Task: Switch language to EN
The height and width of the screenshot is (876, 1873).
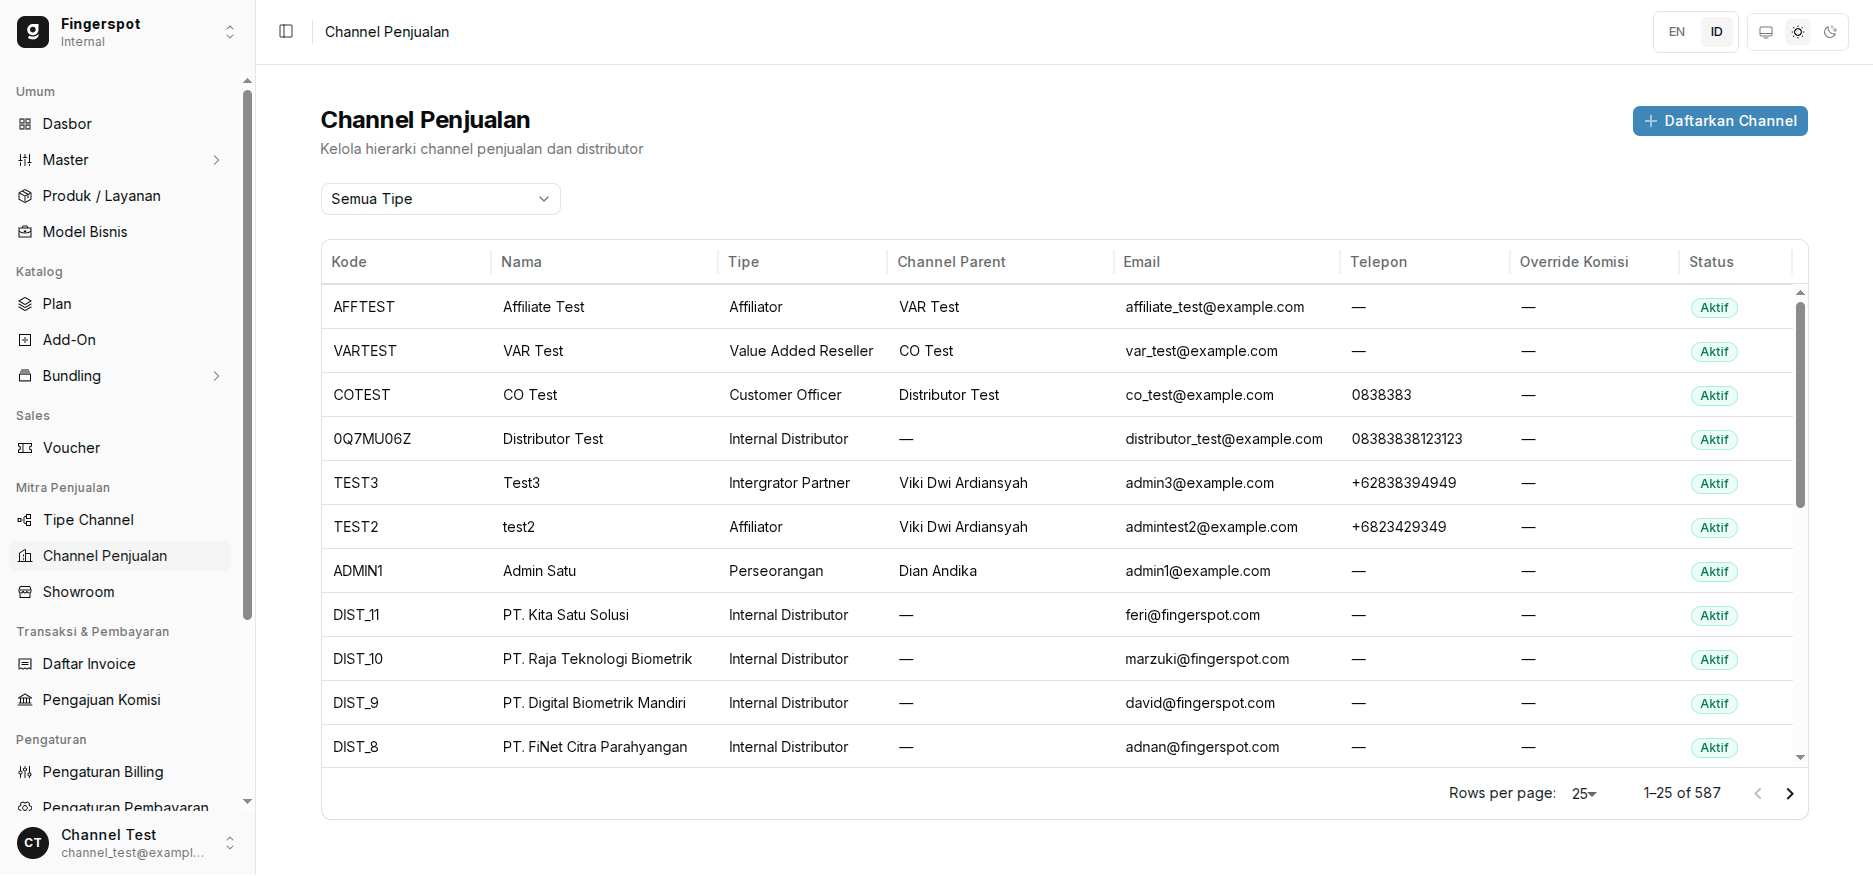Action: [x=1677, y=32]
